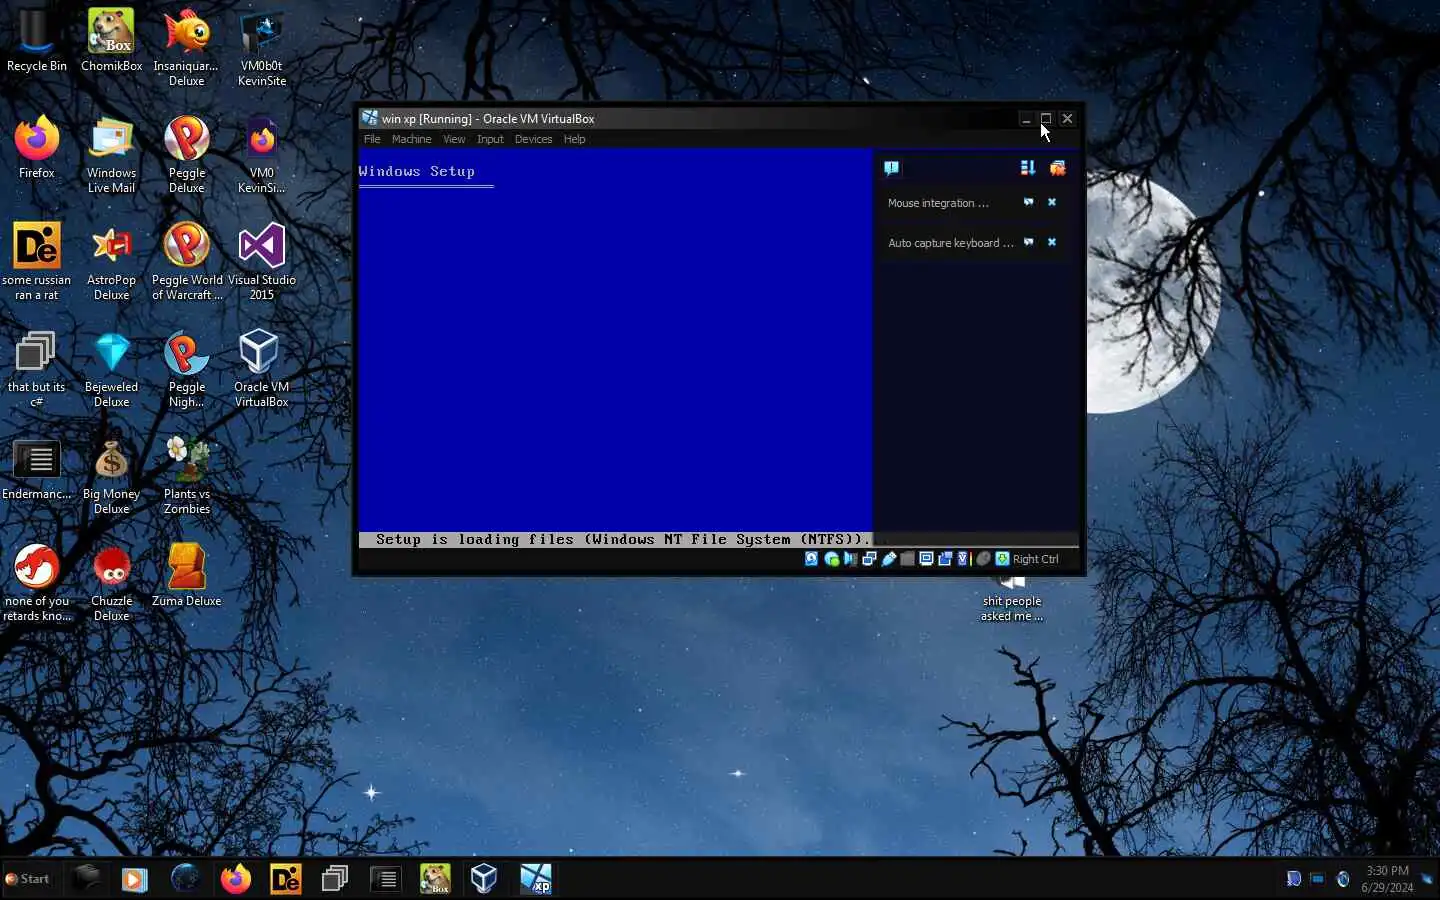The height and width of the screenshot is (900, 1440).
Task: Select the 'that but its c#' desktop icon
Action: click(37, 369)
